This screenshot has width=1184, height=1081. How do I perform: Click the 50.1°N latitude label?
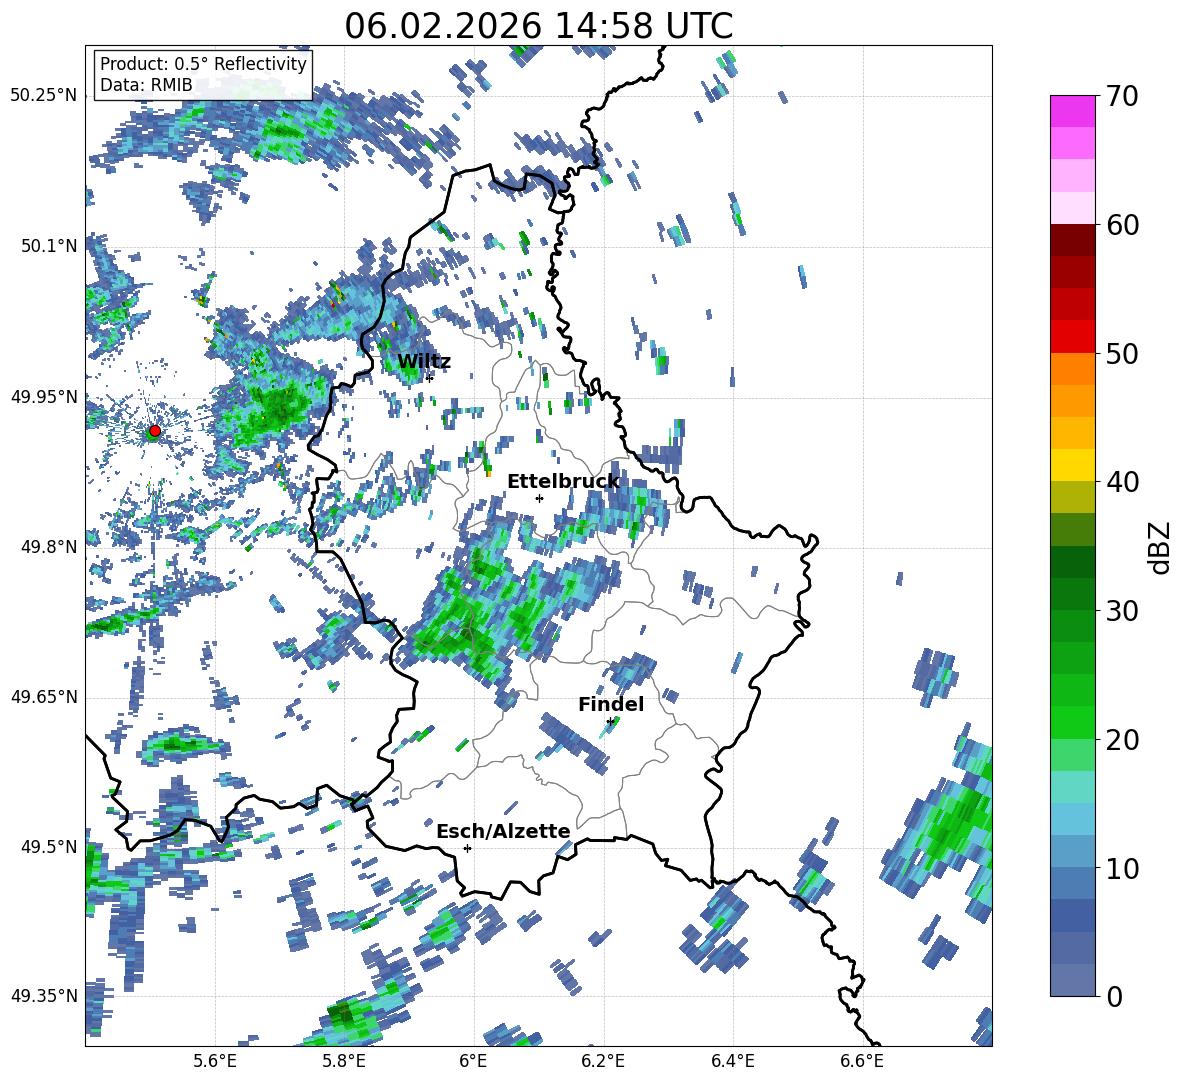coord(49,246)
